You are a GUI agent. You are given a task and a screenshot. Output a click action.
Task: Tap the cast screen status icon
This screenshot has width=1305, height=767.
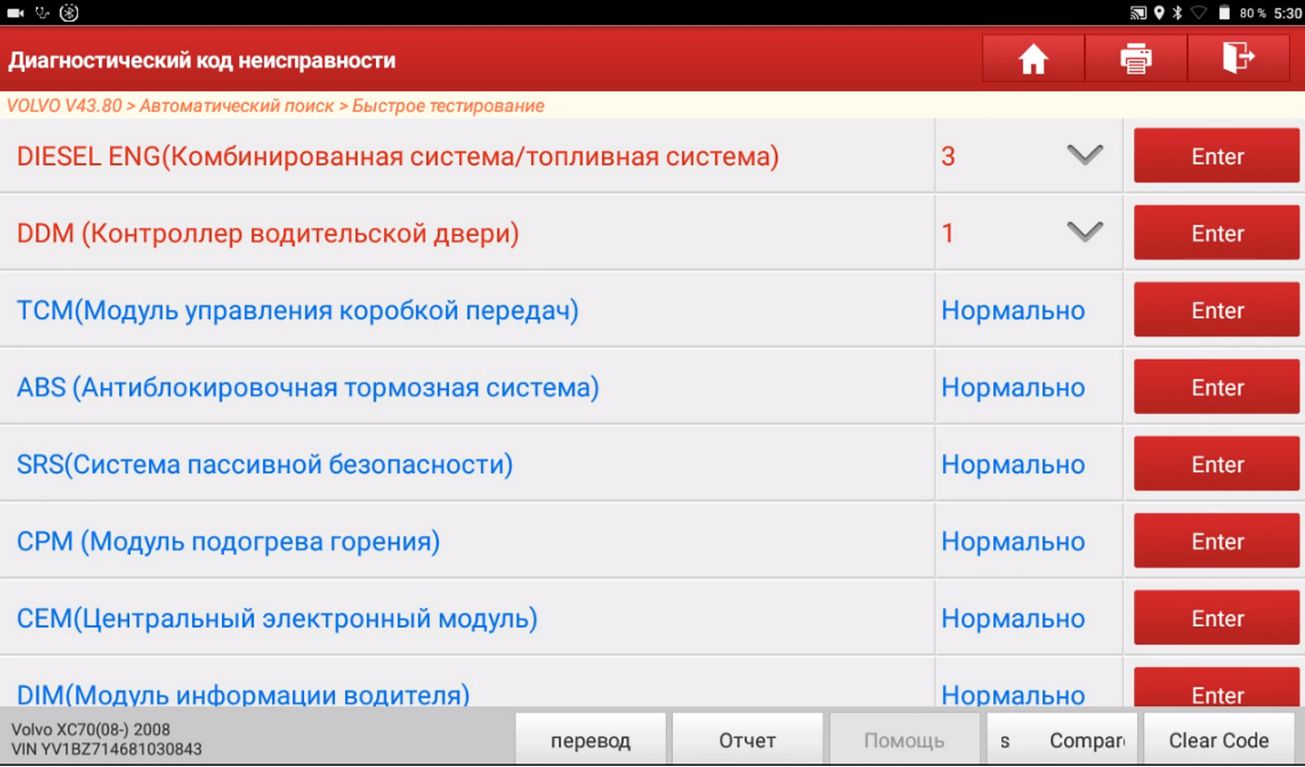tap(1138, 13)
